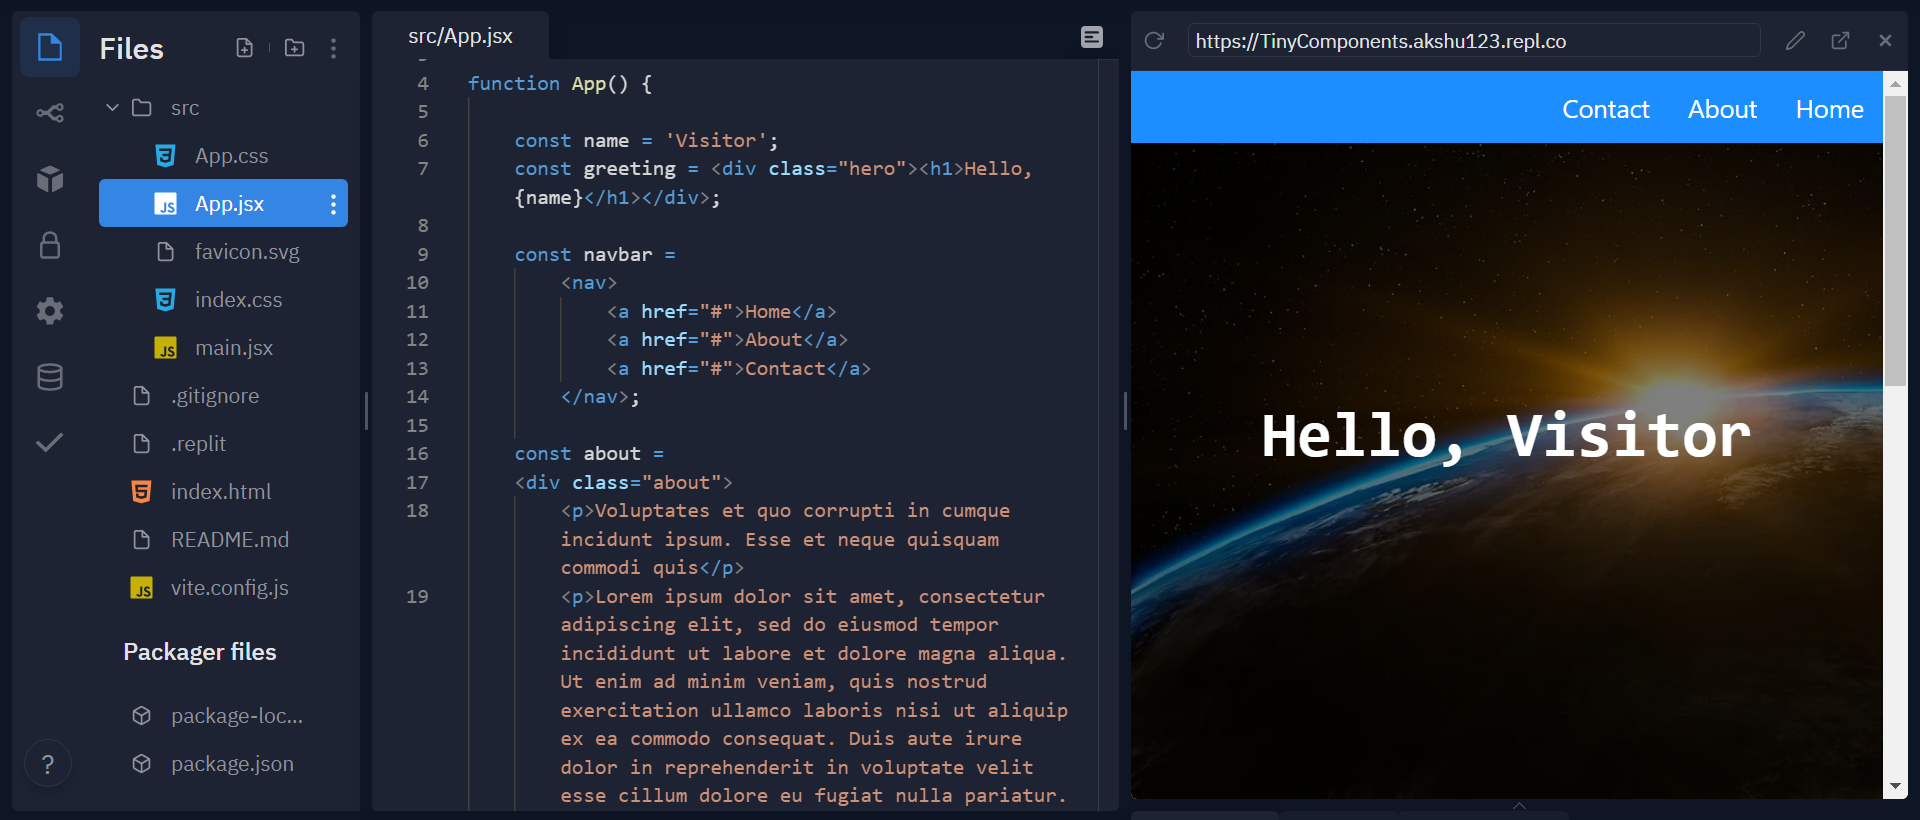The height and width of the screenshot is (820, 1920).
Task: Click About link in preview navbar
Action: point(1722,109)
